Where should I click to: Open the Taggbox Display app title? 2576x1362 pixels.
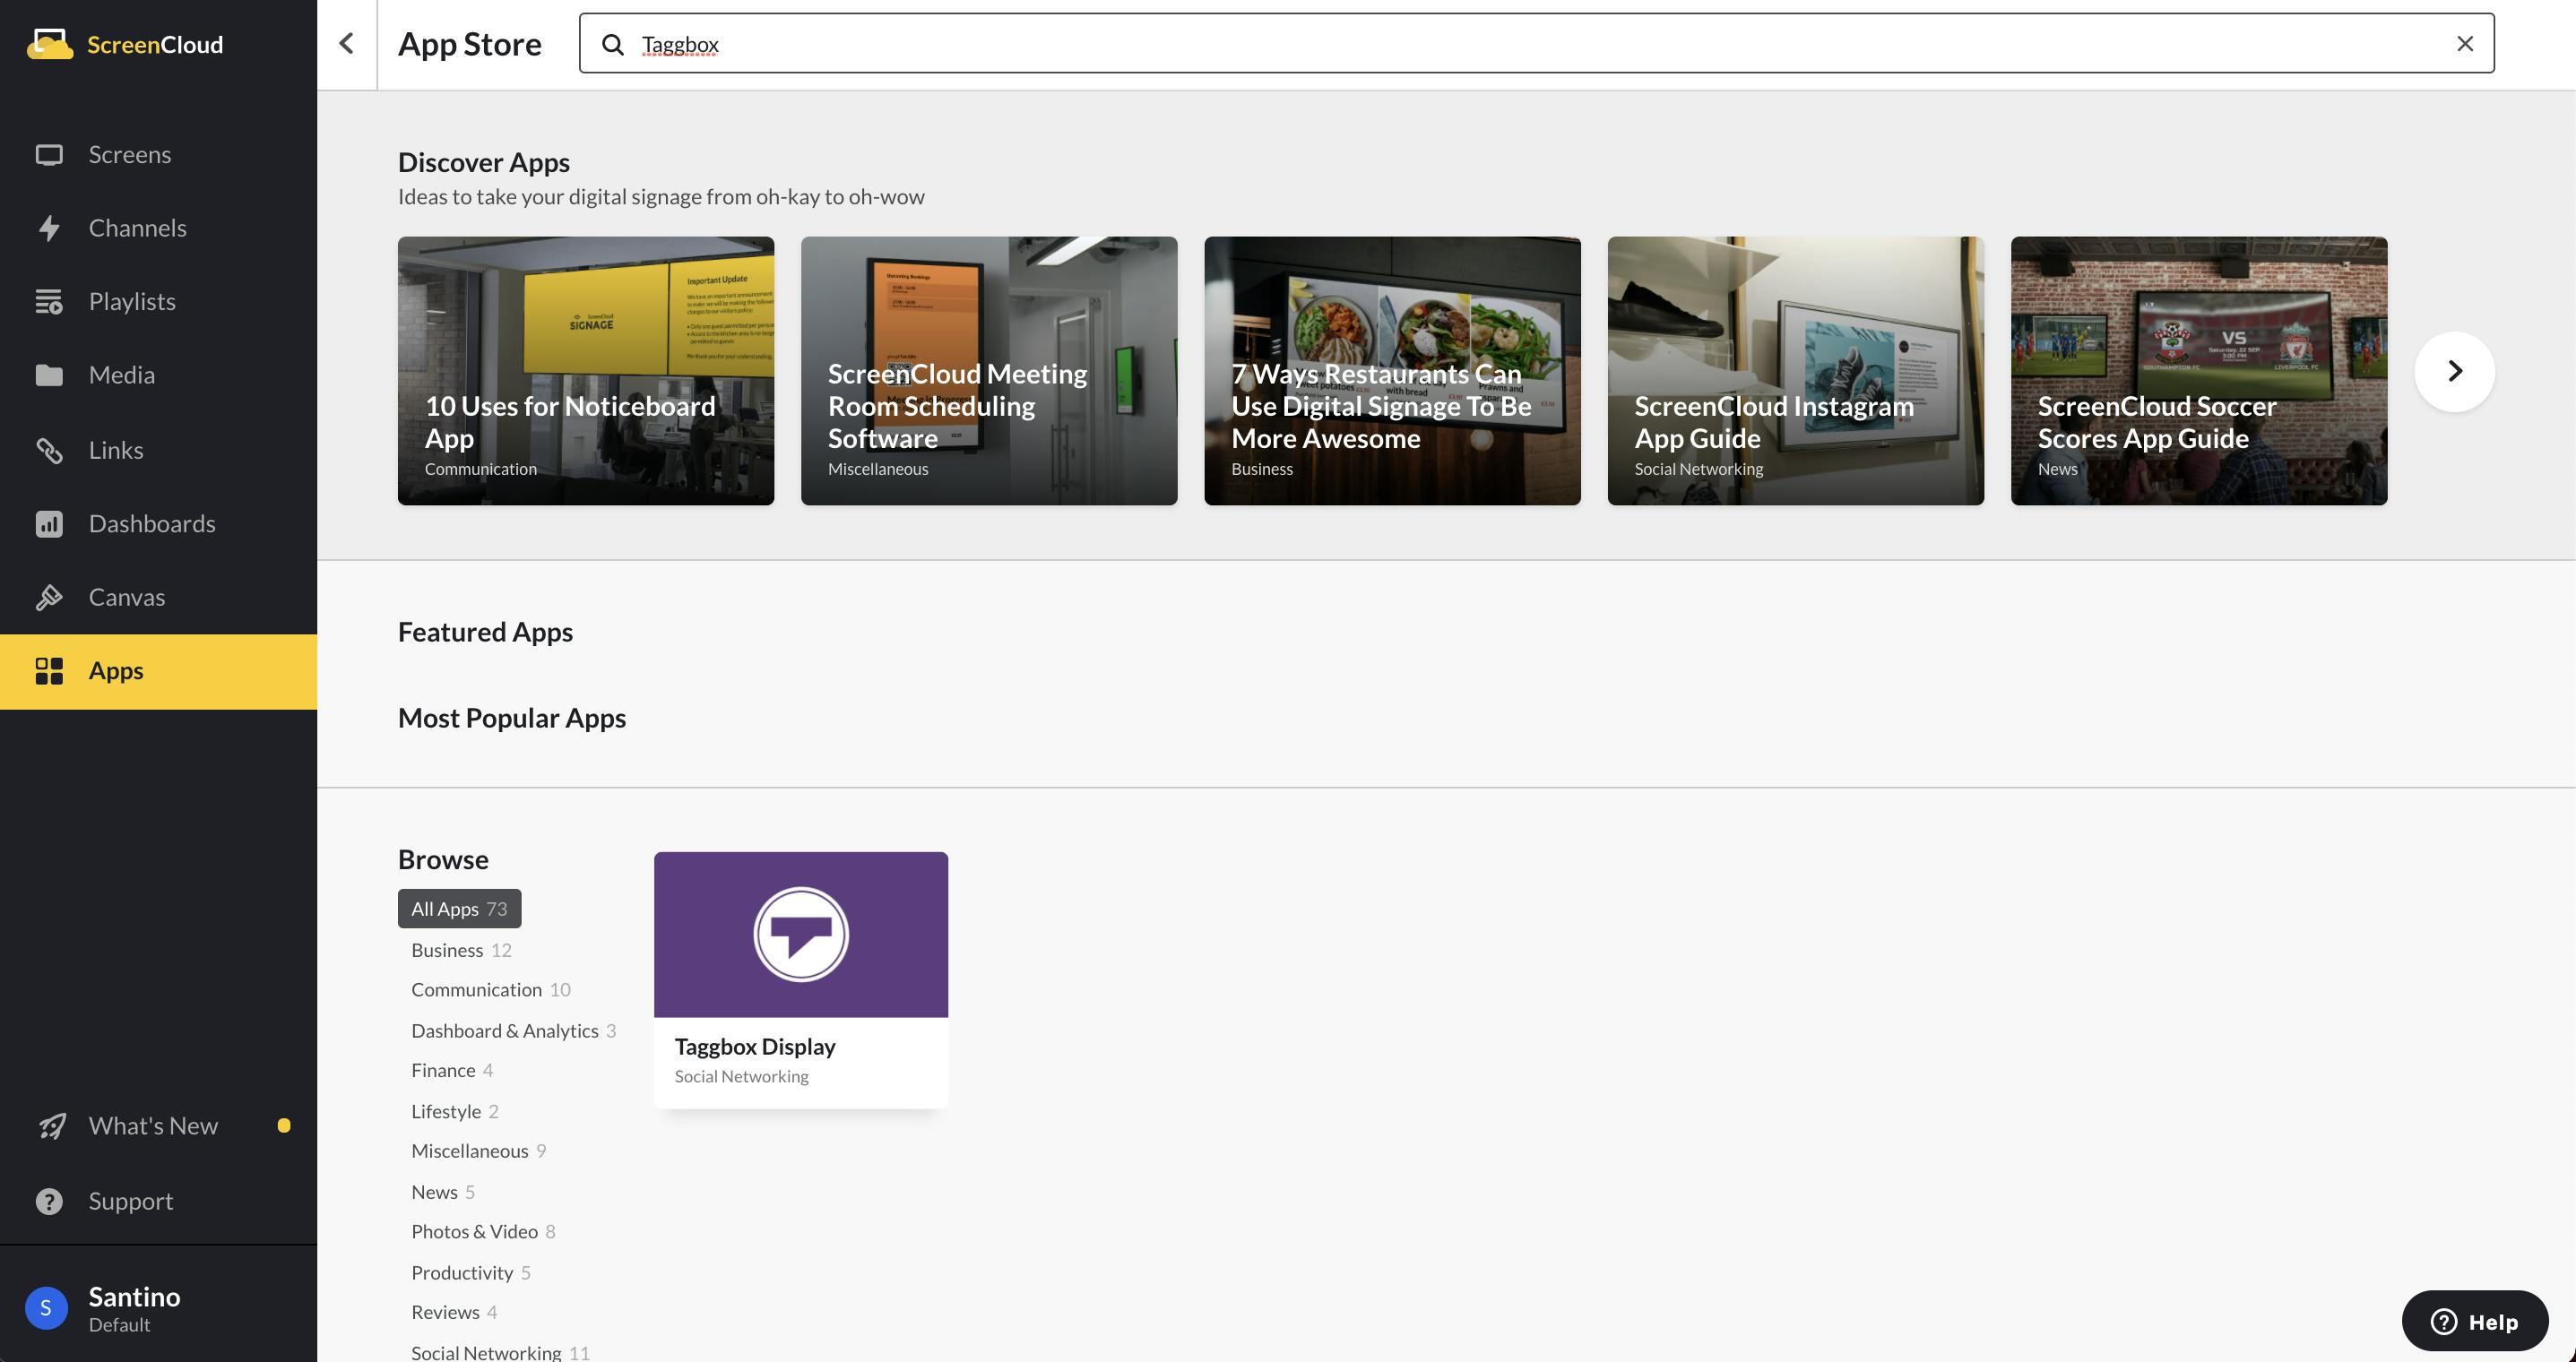(755, 1047)
